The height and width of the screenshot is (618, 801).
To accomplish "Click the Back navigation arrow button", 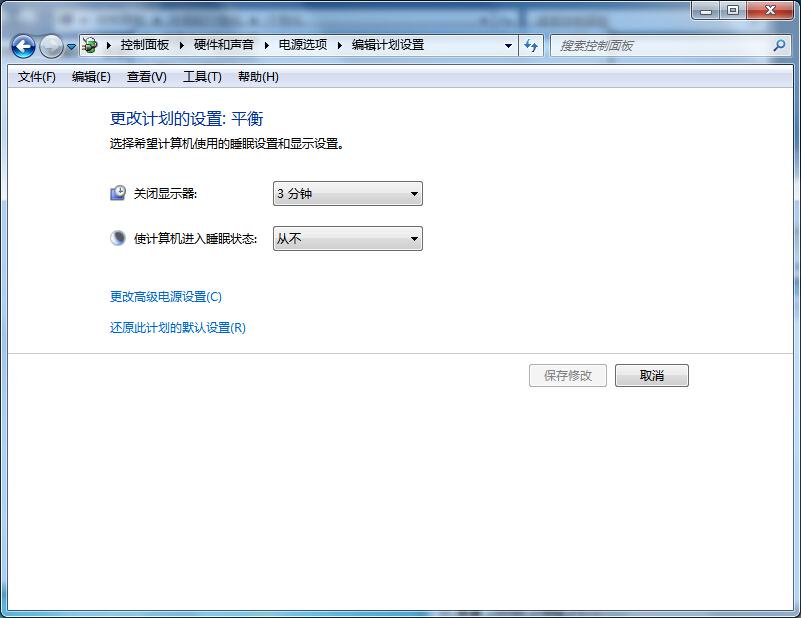I will [x=23, y=46].
